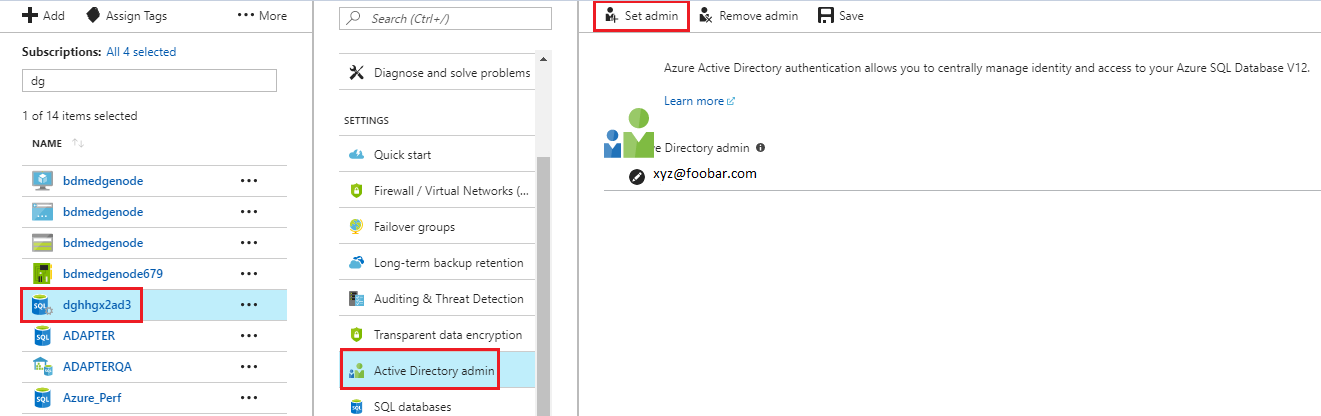Click the xyz@foobar.com admin value
This screenshot has width=1321, height=416.
pyautogui.click(x=705, y=173)
